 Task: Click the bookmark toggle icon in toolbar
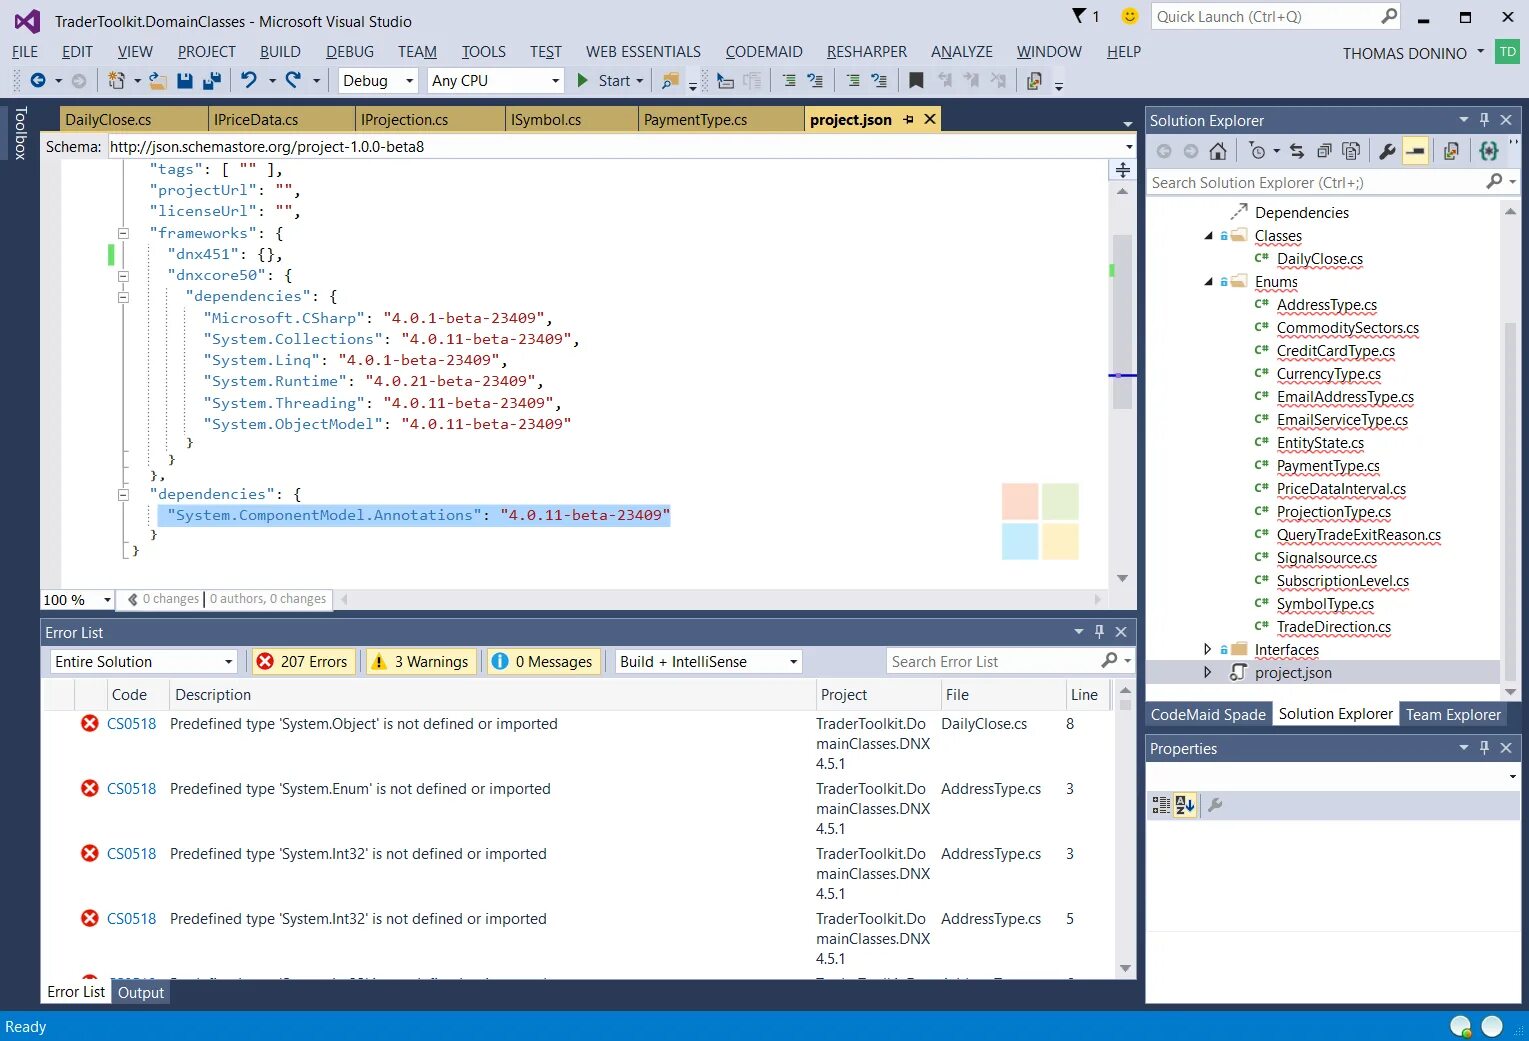(x=916, y=81)
